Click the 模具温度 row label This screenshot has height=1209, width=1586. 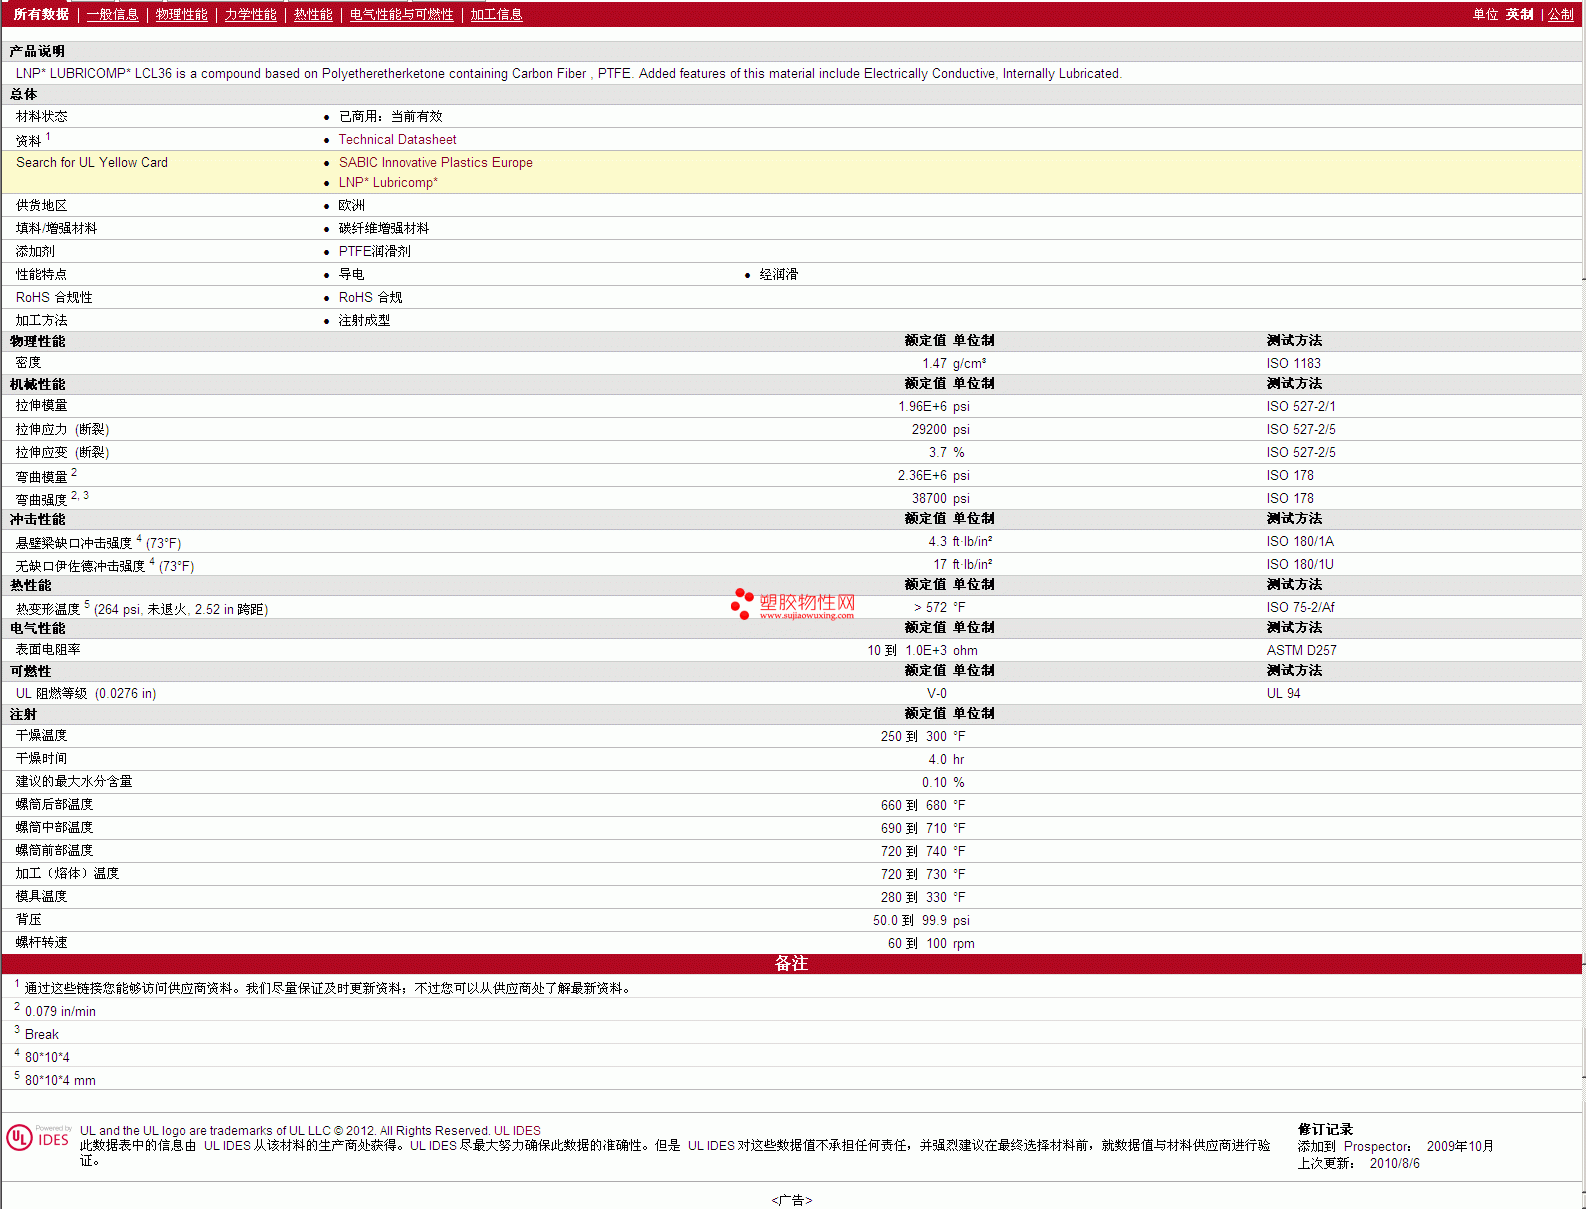(x=41, y=896)
